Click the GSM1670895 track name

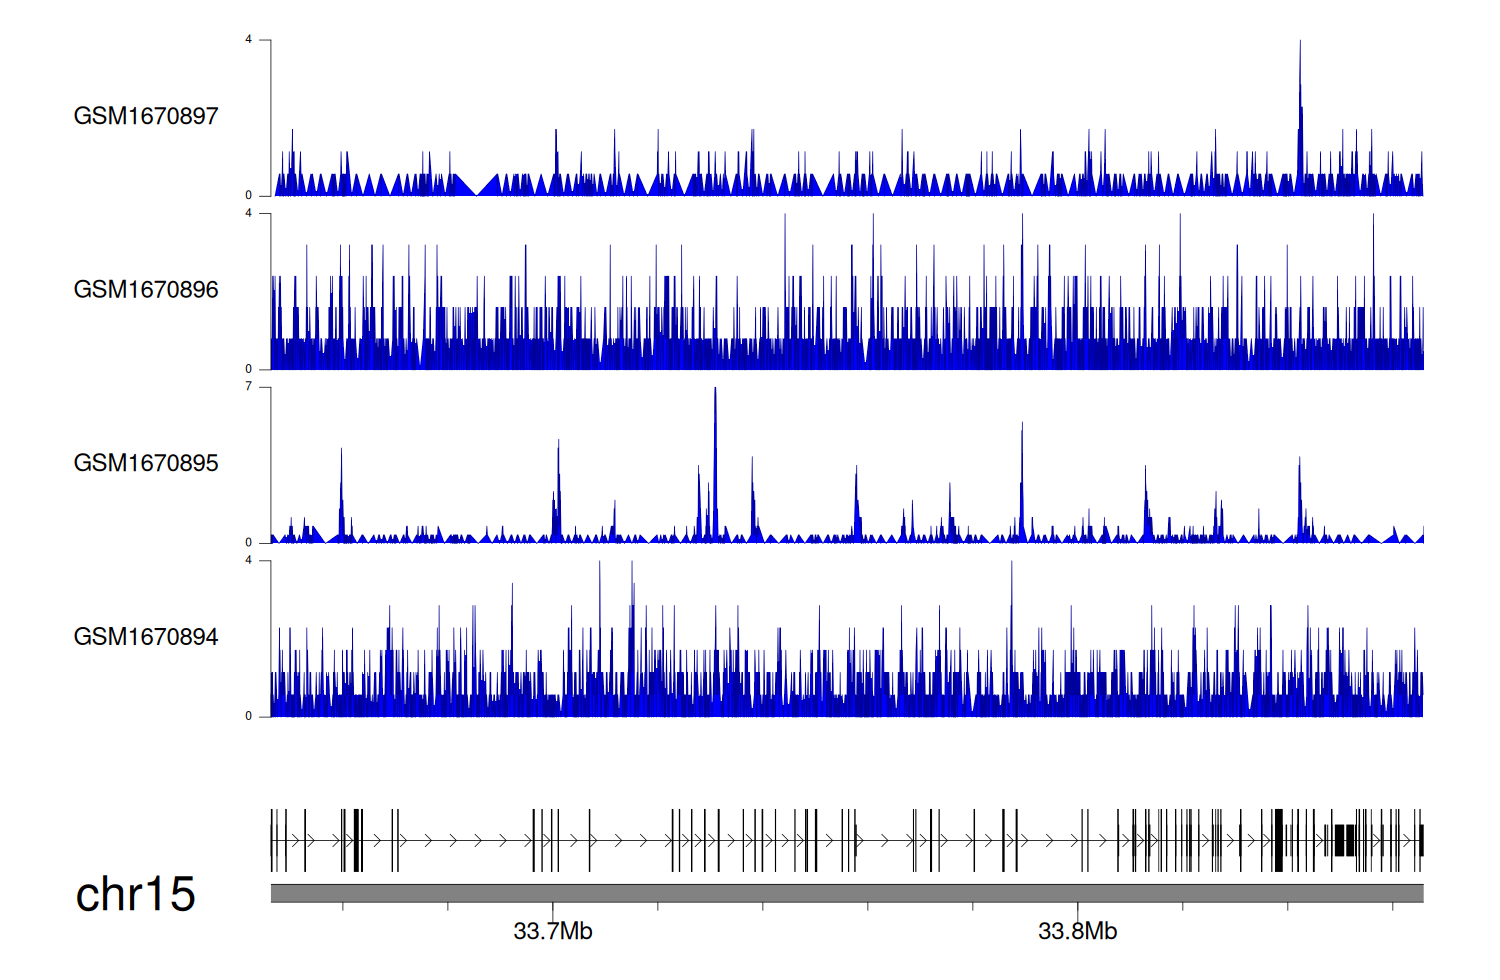point(146,463)
